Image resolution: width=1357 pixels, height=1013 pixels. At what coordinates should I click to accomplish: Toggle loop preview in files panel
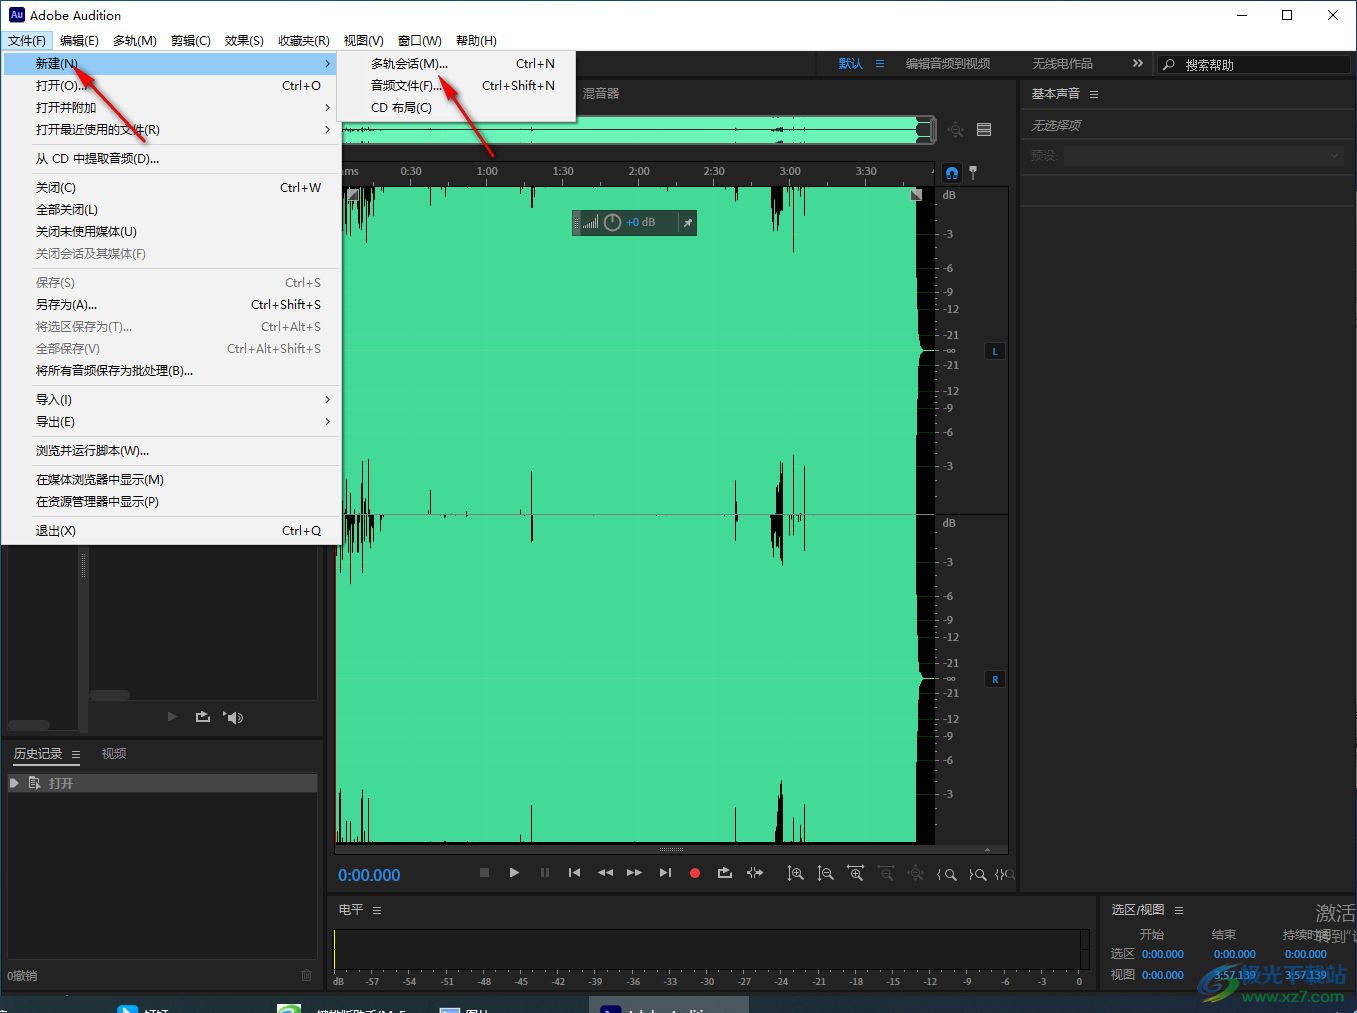[203, 717]
